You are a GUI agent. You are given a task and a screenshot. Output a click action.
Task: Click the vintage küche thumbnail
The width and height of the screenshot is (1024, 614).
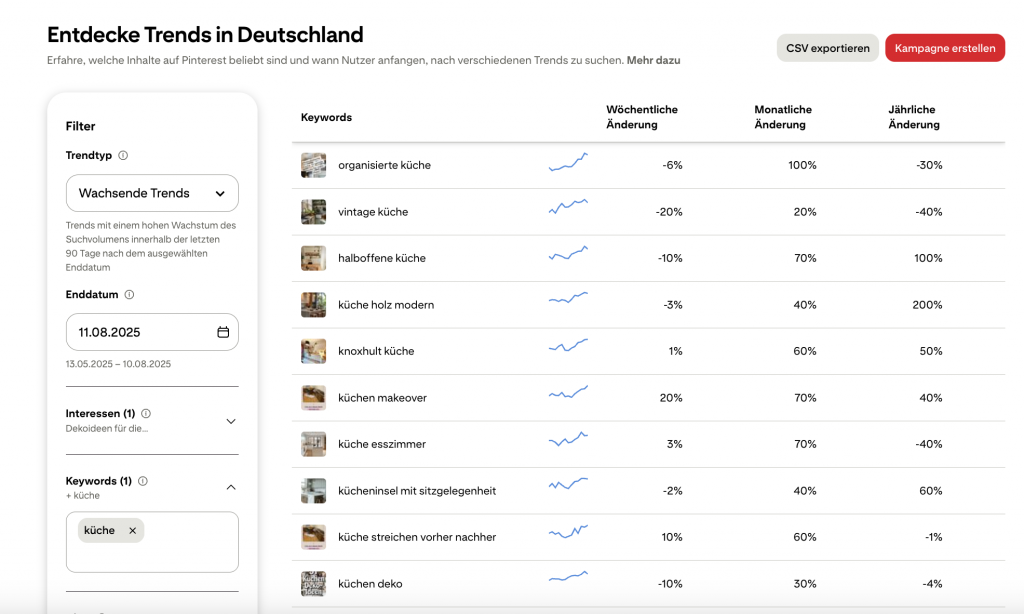[x=314, y=212]
